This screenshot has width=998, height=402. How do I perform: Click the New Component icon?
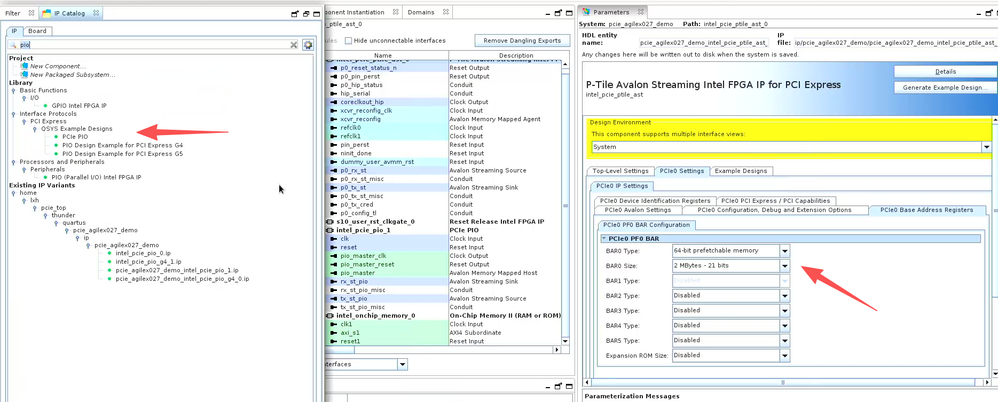click(x=24, y=66)
